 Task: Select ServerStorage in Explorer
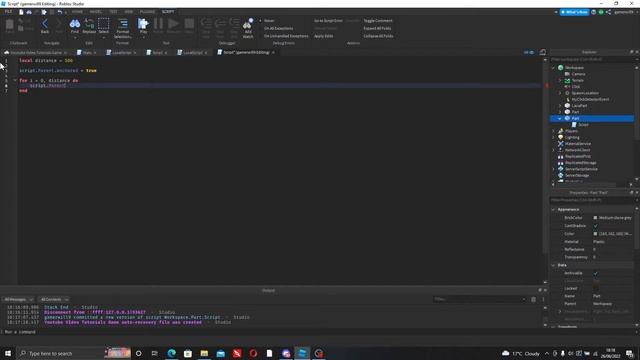click(x=576, y=175)
